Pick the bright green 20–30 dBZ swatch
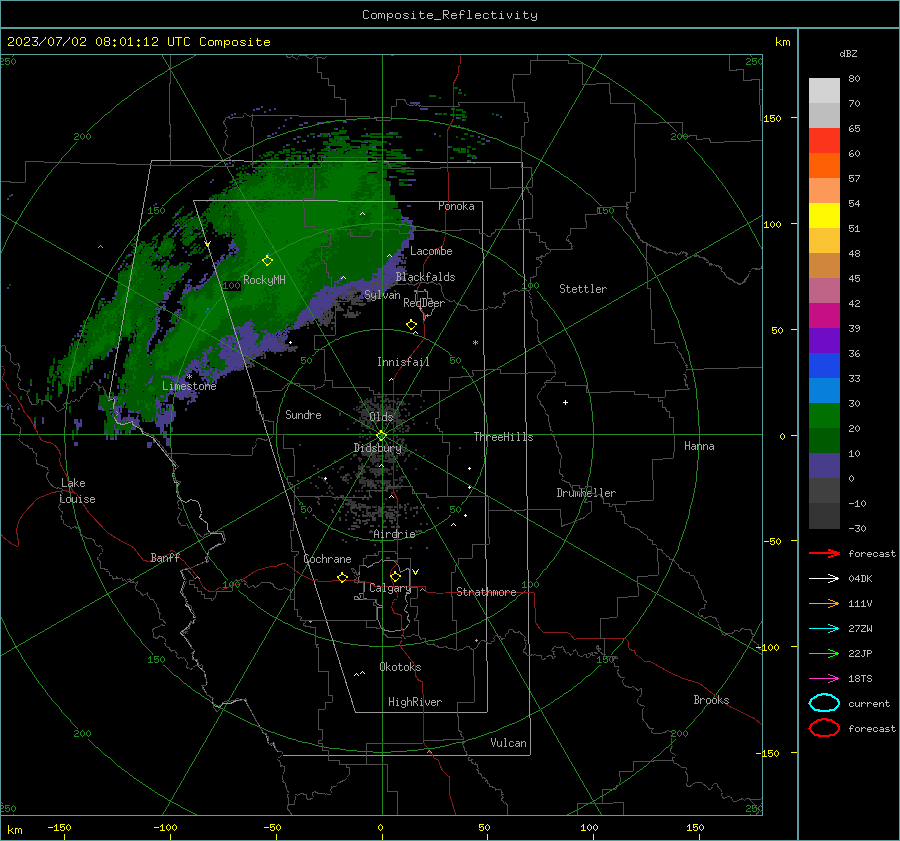 [x=824, y=416]
